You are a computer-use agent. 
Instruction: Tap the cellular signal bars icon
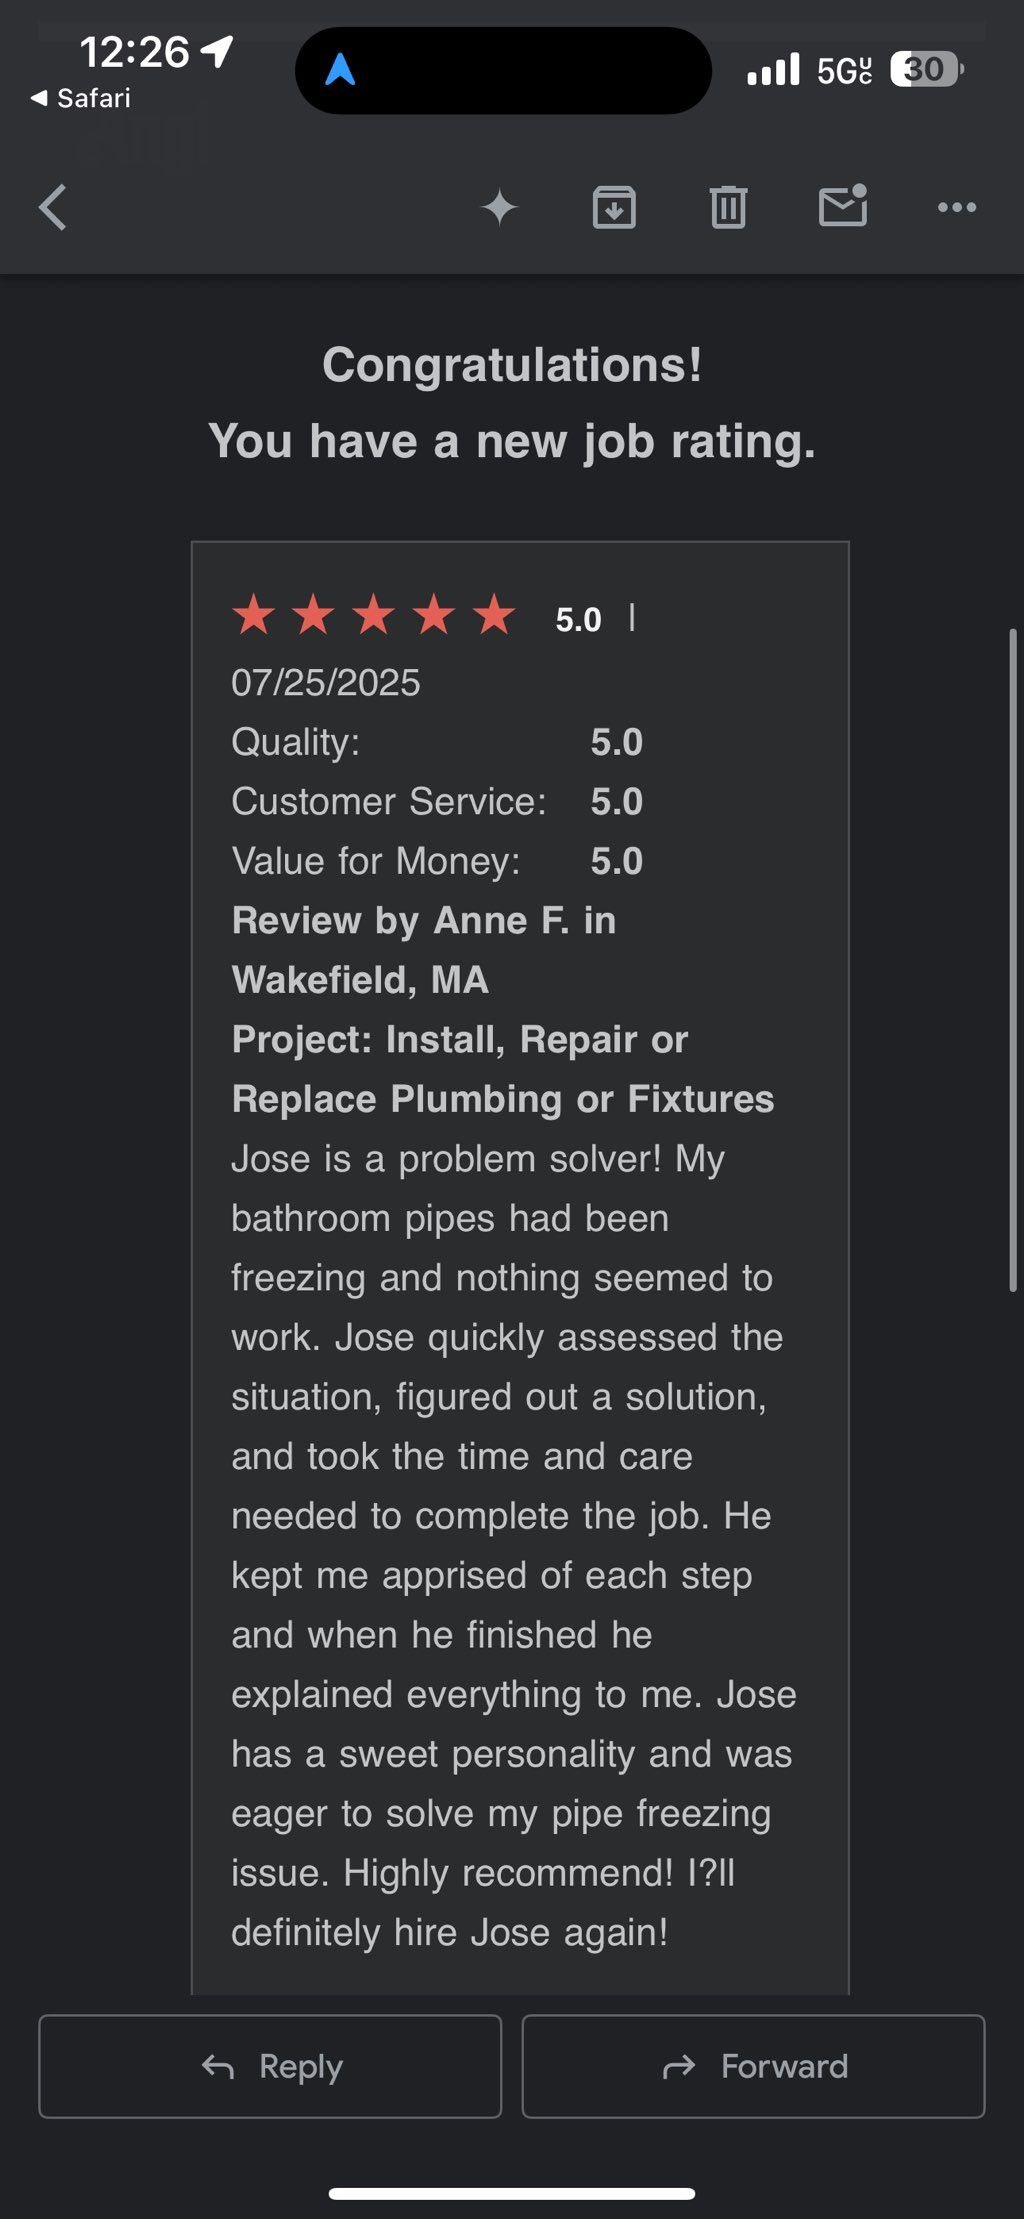tap(773, 70)
